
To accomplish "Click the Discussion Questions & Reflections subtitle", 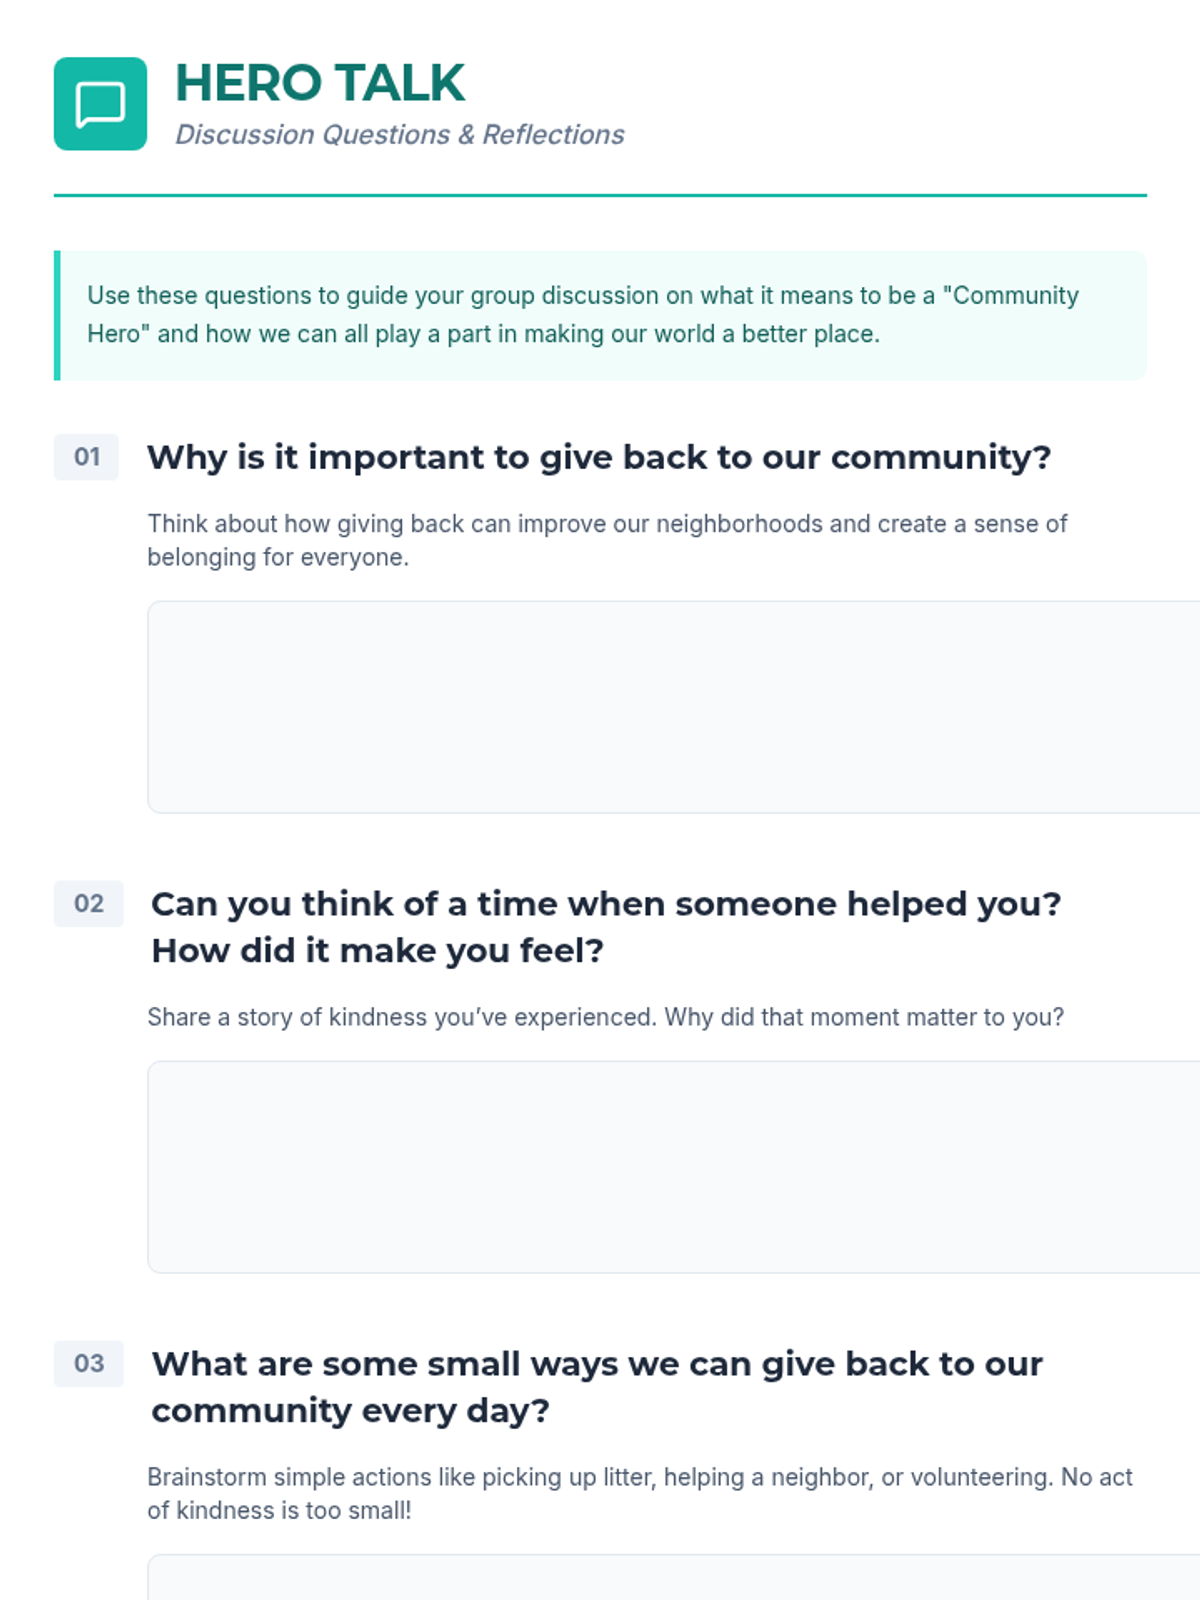I will 400,135.
